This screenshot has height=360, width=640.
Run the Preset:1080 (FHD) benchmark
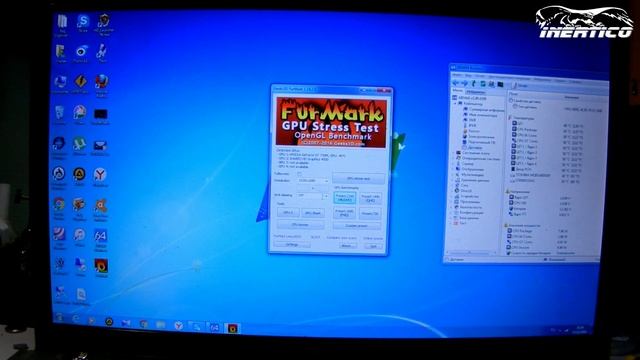click(x=344, y=213)
